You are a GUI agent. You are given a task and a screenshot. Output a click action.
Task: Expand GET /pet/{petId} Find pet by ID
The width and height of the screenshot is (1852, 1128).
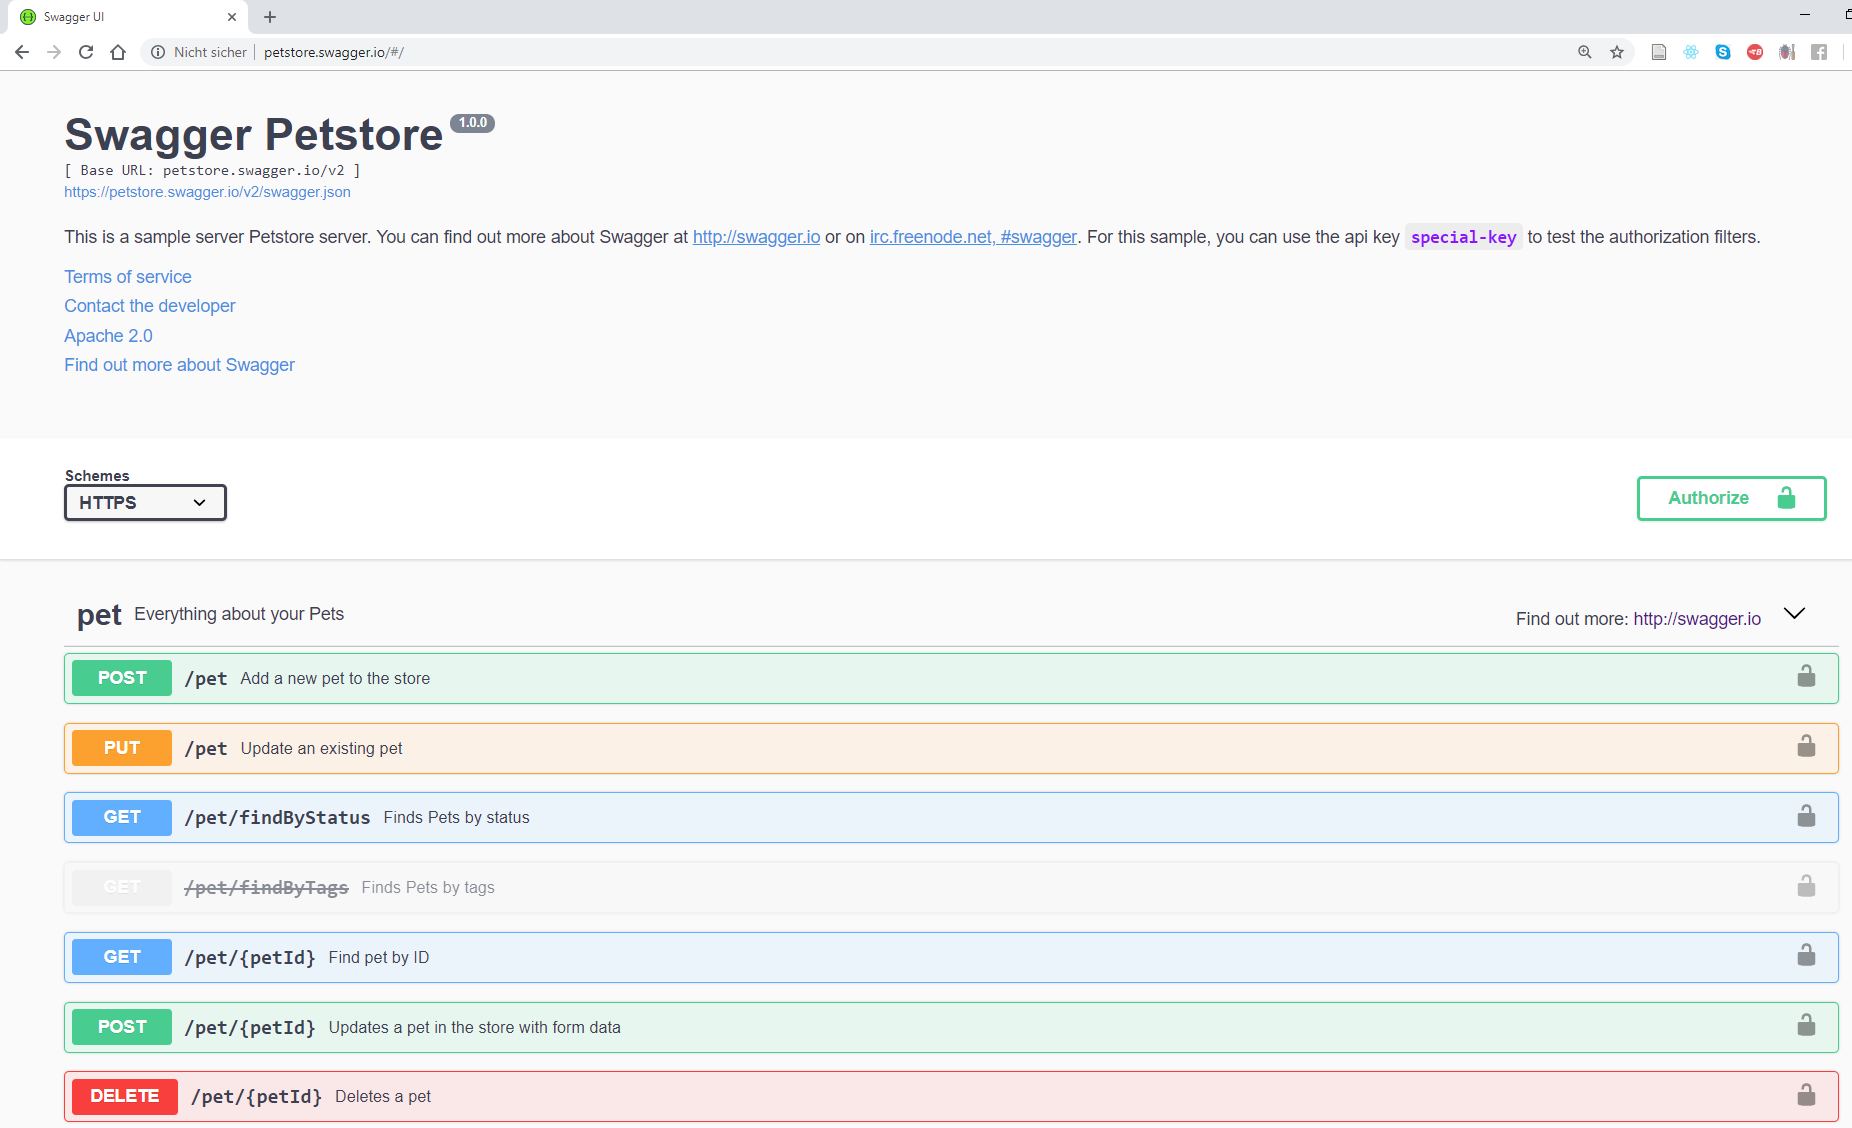point(951,957)
